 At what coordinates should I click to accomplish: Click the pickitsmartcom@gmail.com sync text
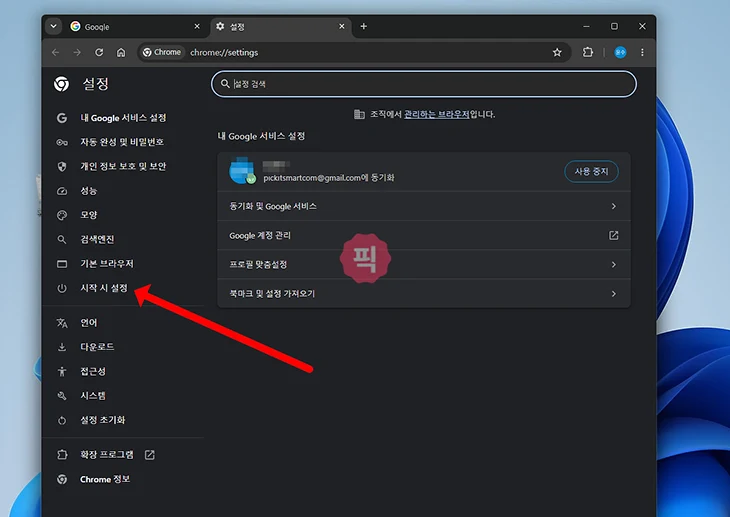tap(329, 177)
